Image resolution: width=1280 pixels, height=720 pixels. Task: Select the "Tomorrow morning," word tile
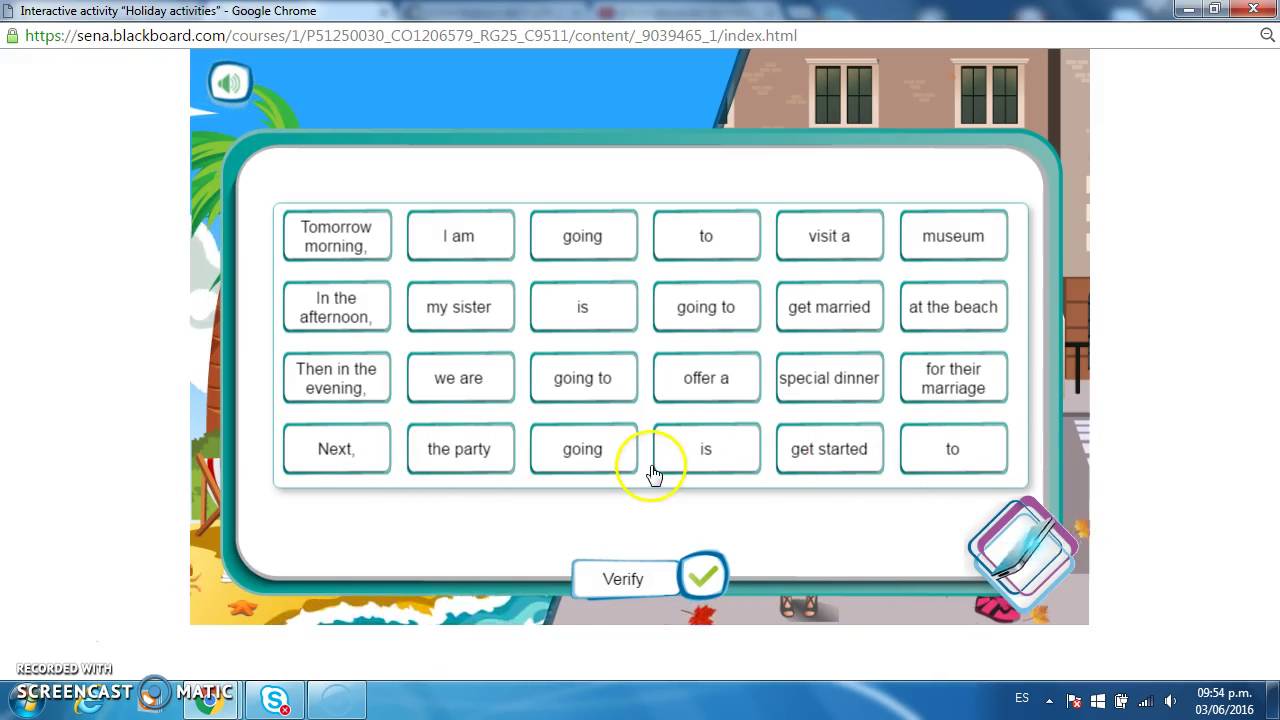pyautogui.click(x=337, y=236)
